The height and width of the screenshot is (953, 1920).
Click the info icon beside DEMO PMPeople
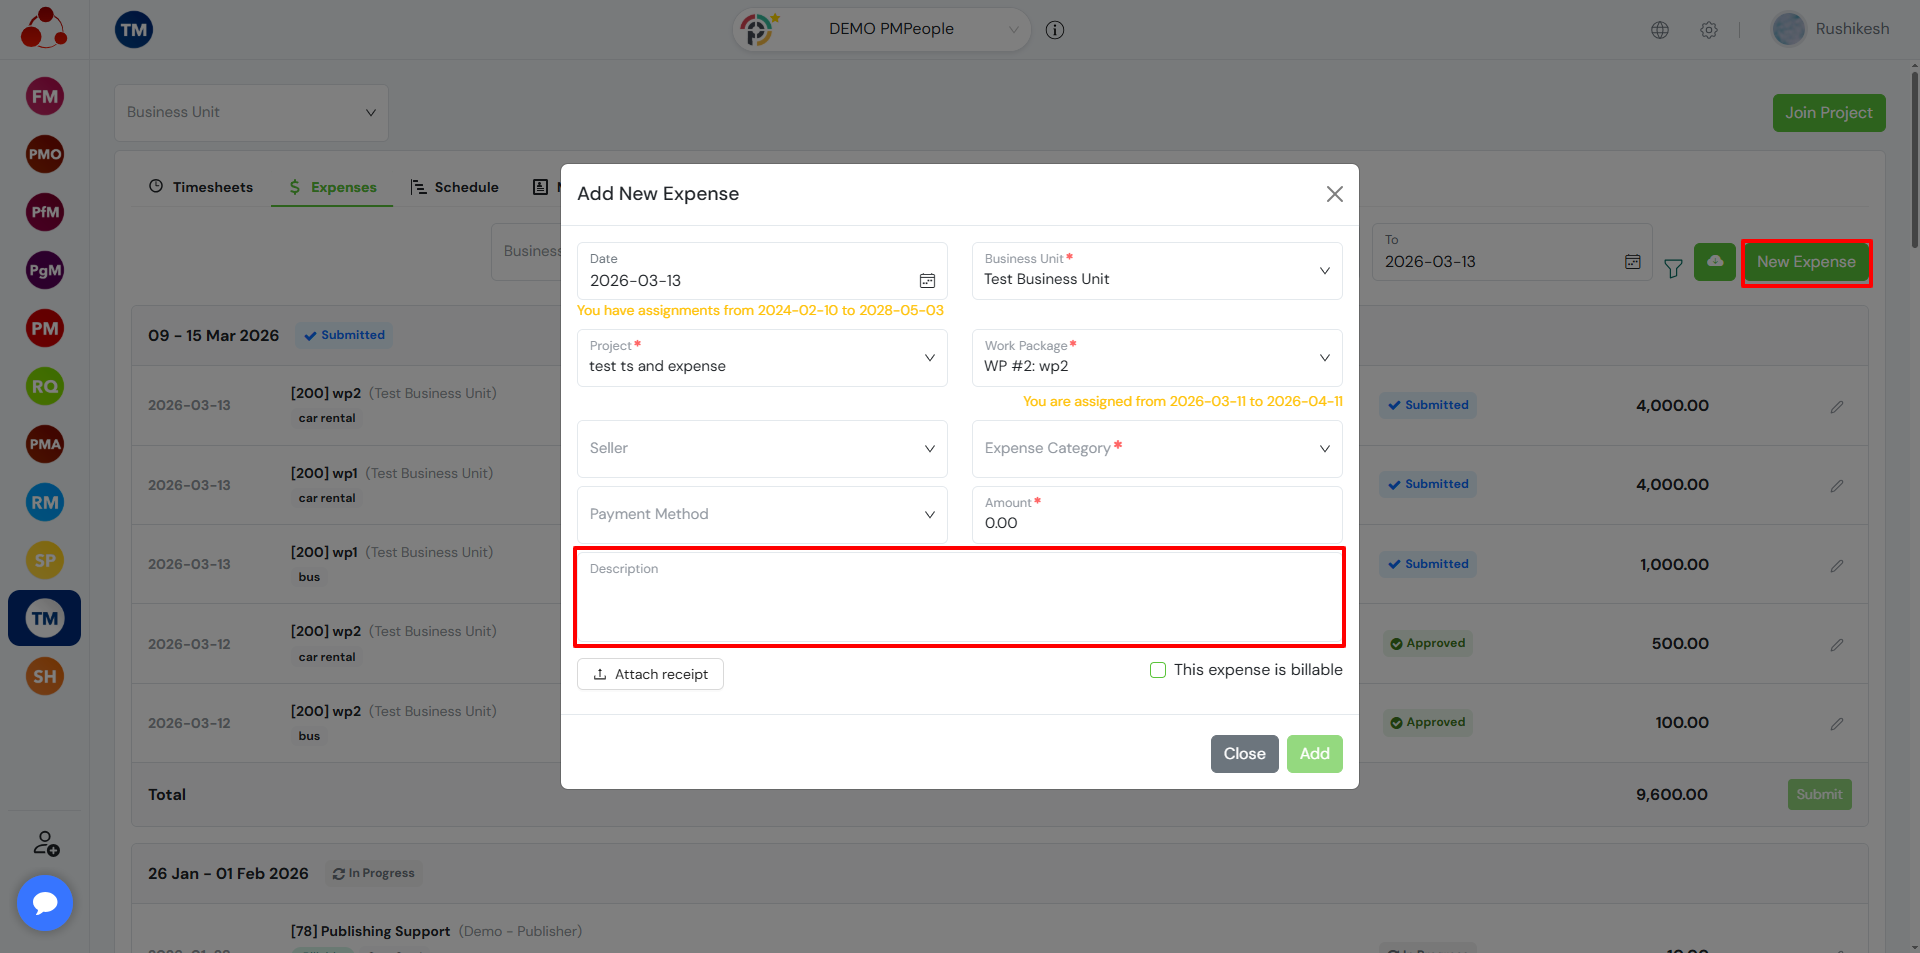[1054, 30]
